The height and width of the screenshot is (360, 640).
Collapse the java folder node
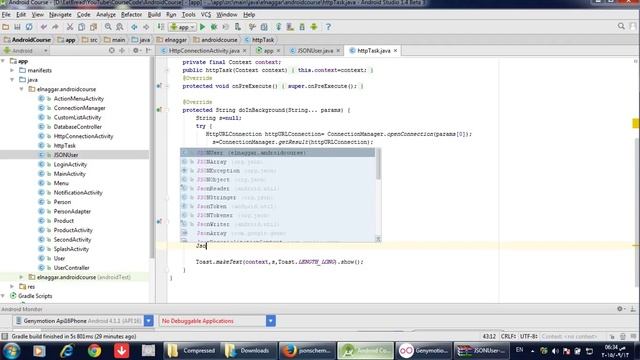[x=12, y=80]
